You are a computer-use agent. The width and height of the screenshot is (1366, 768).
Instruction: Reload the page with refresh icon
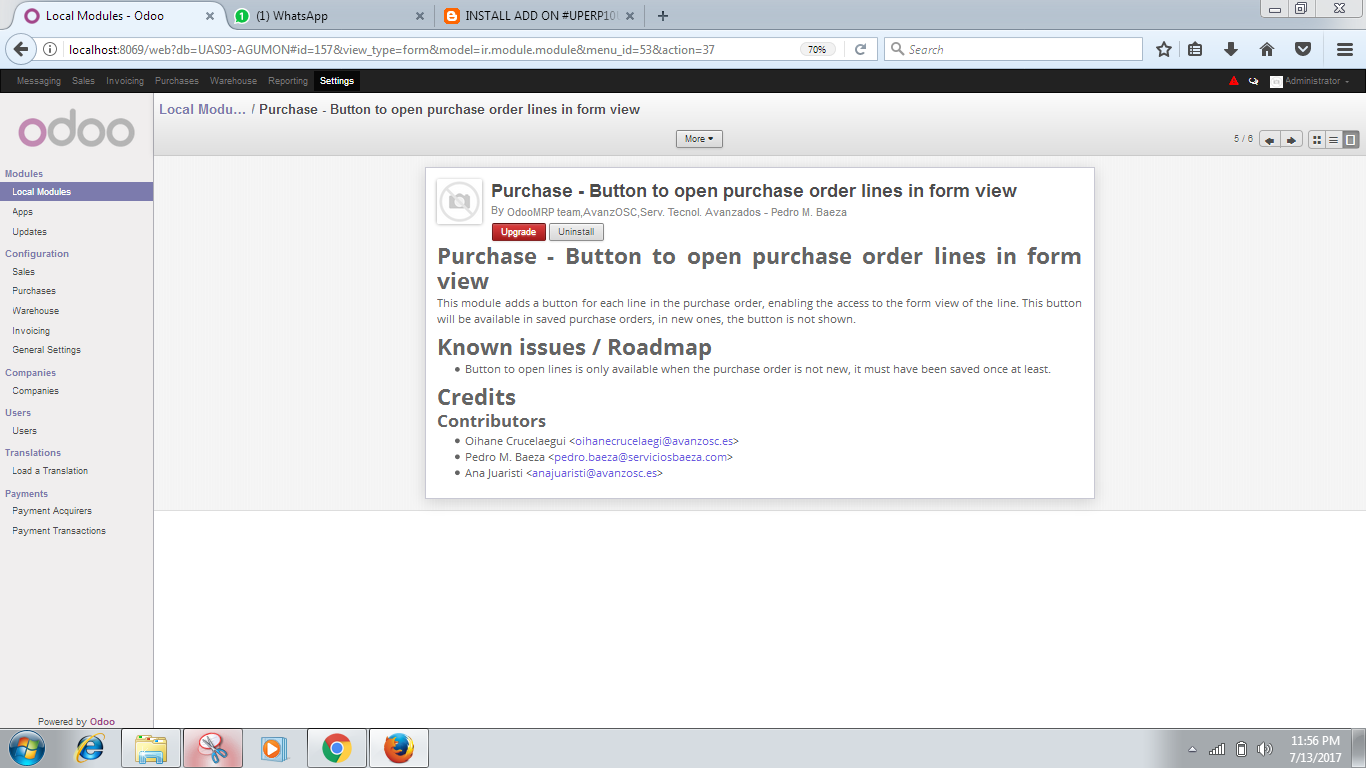click(x=860, y=49)
